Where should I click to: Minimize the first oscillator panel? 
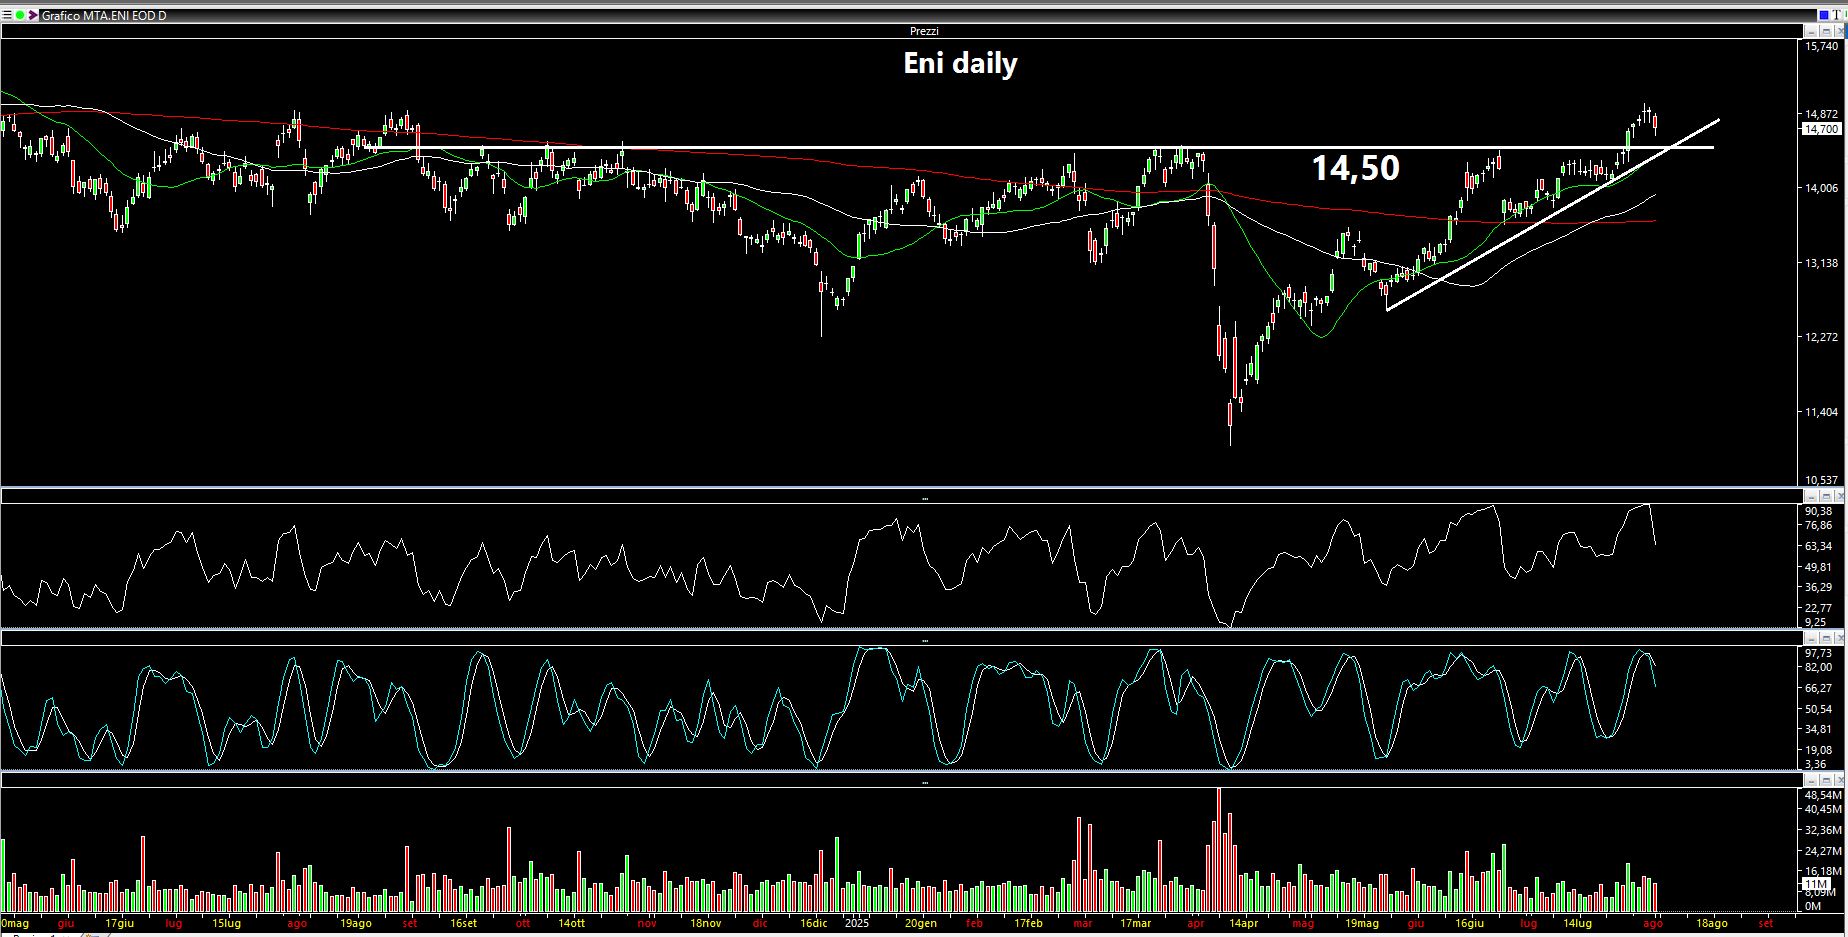1811,496
